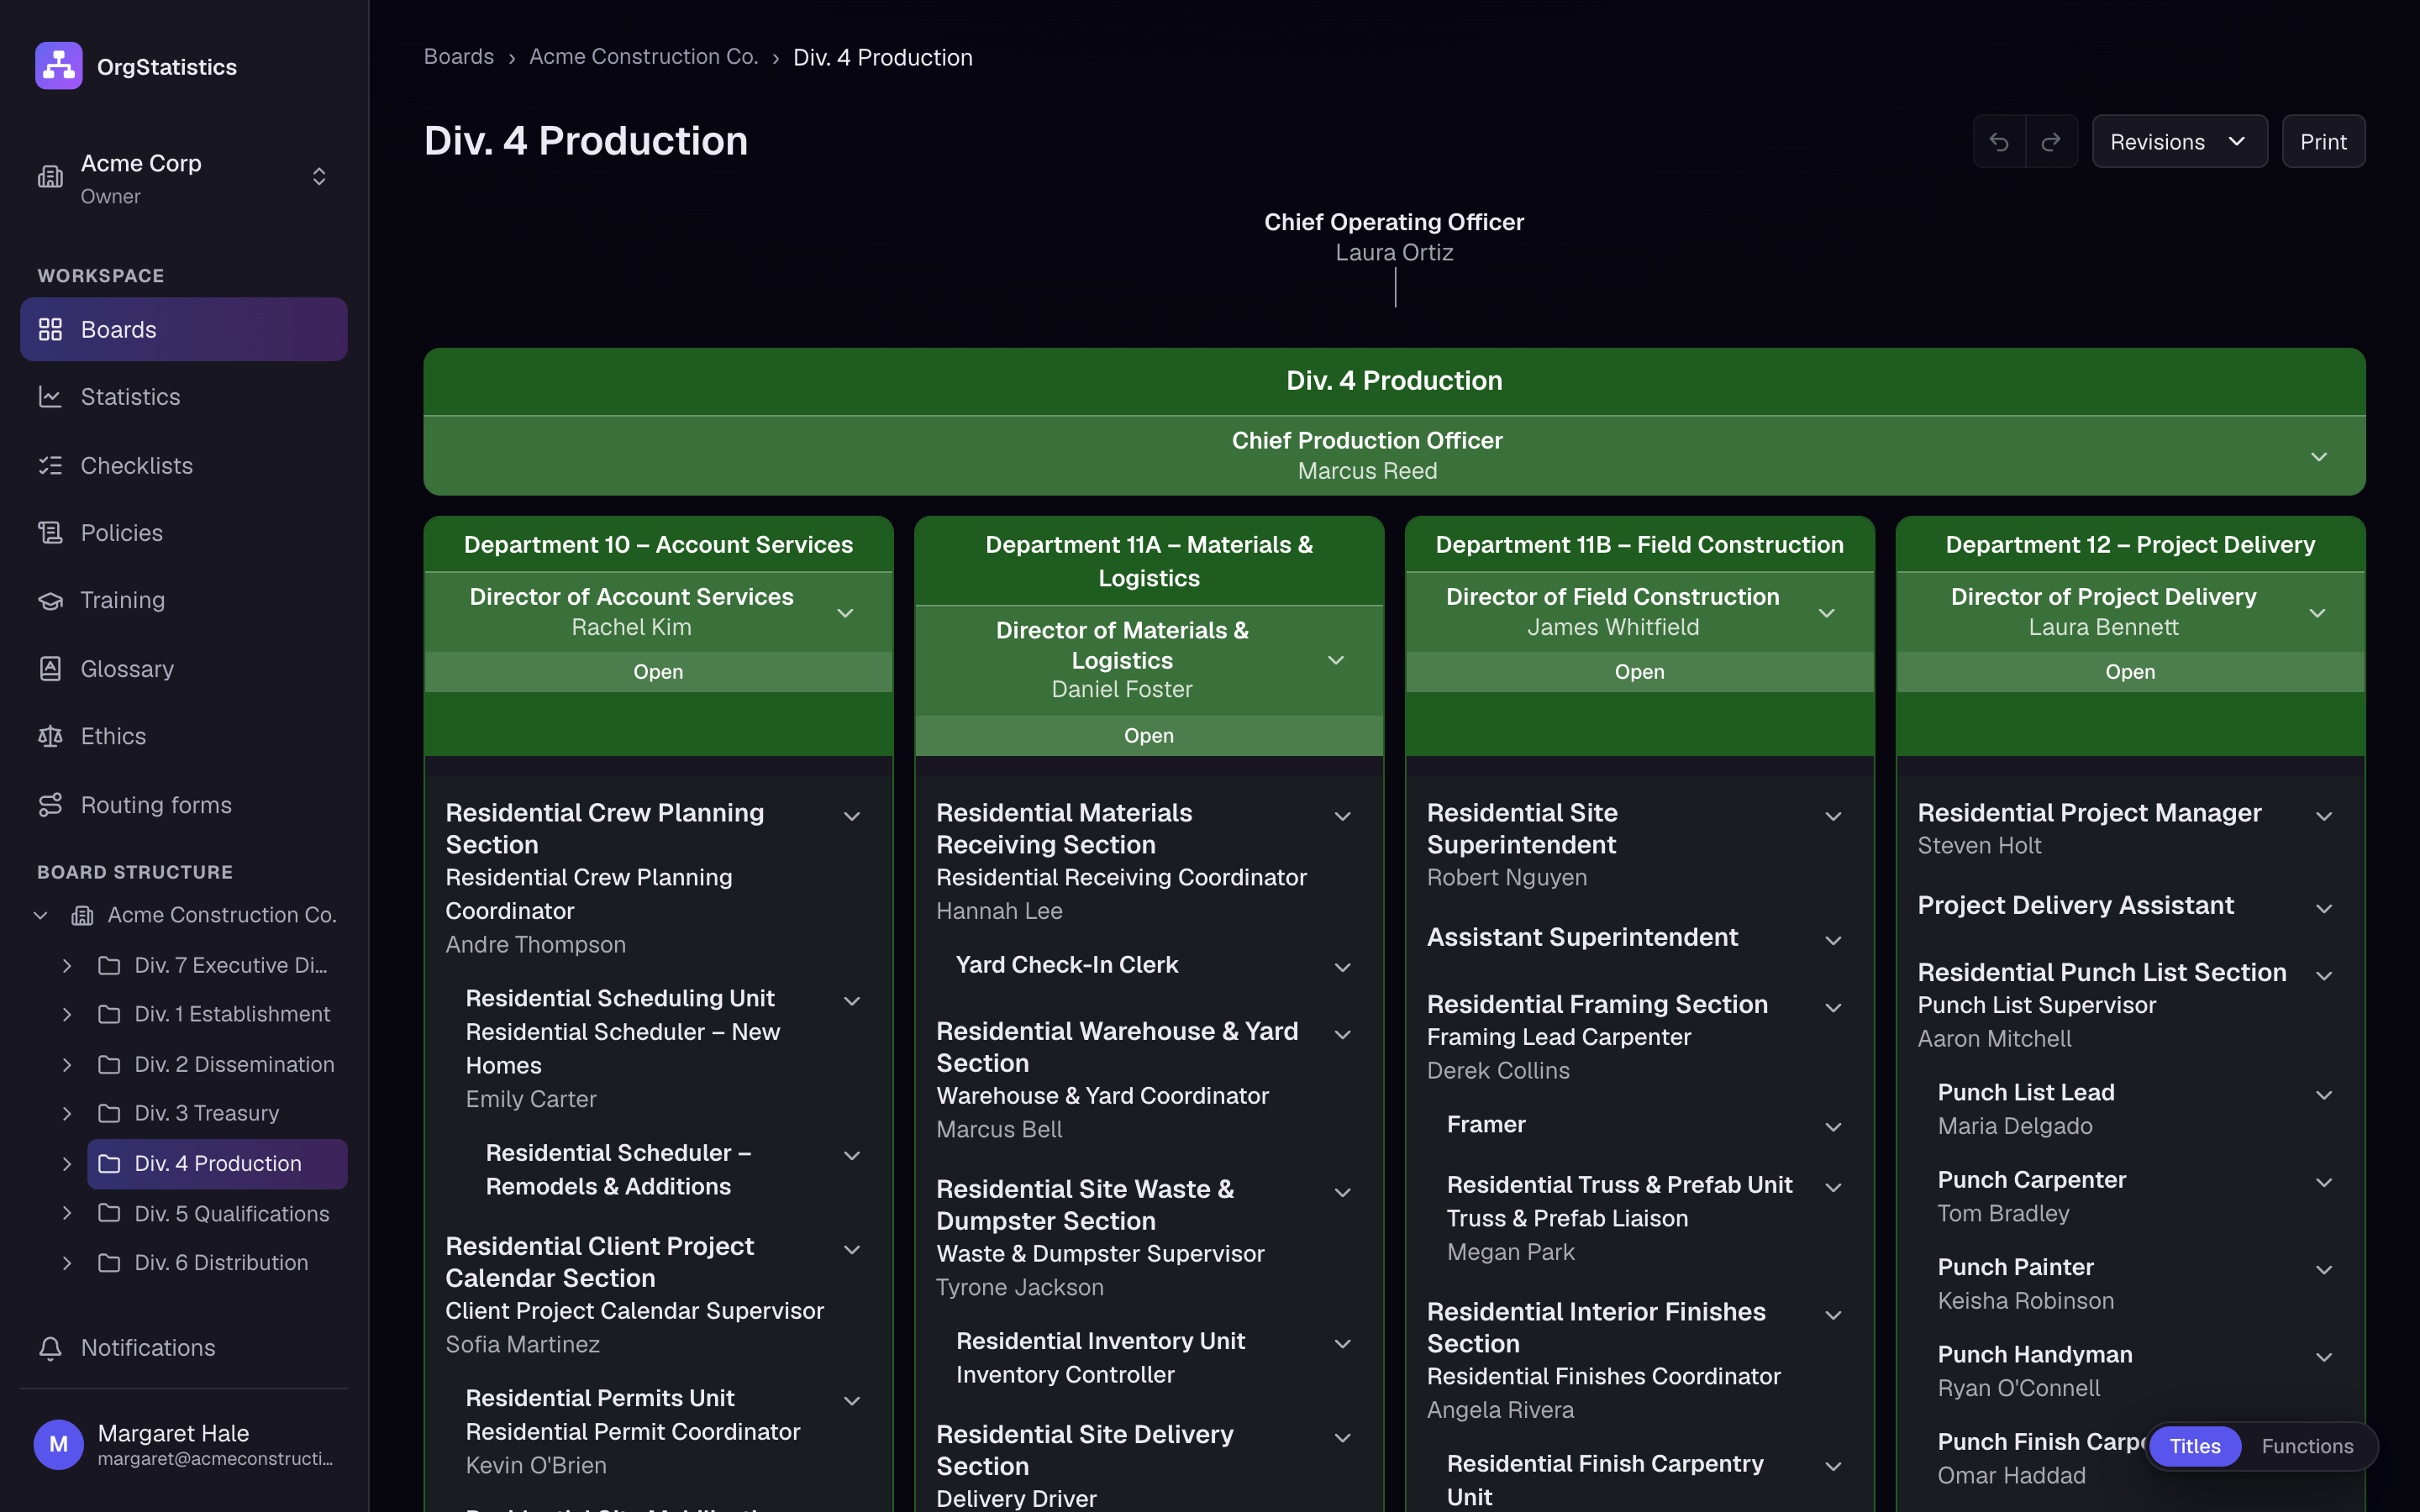Viewport: 2420px width, 1512px height.
Task: Expand Residential Project Manager chevron
Action: point(2324,816)
